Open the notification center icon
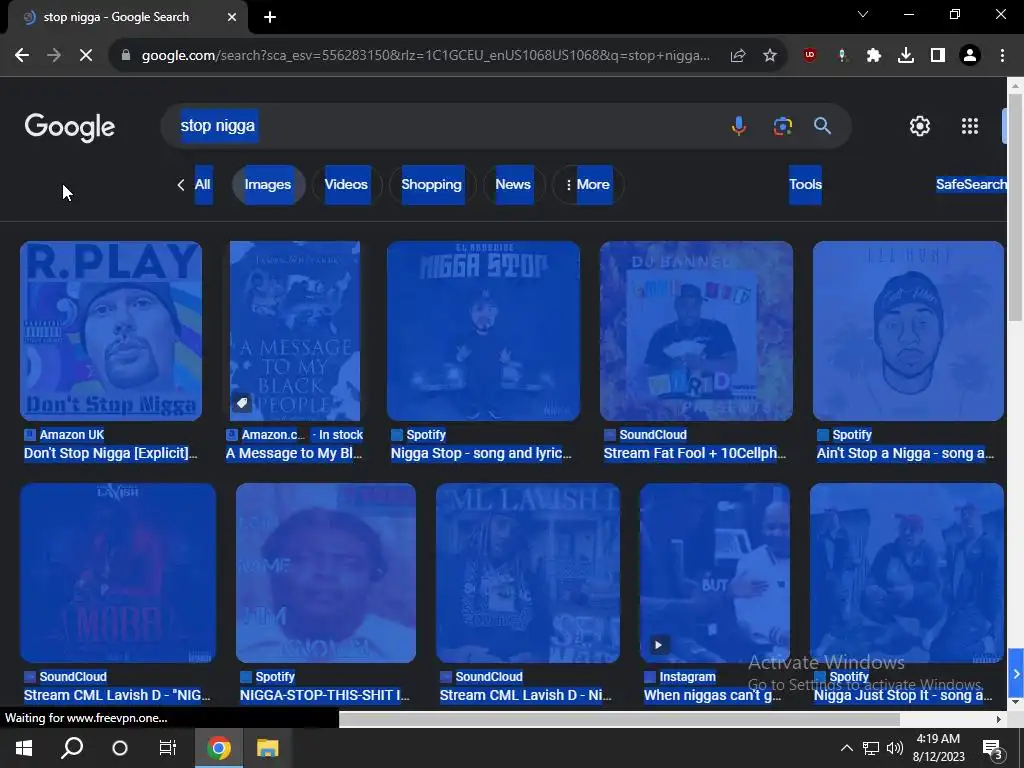Image resolution: width=1024 pixels, height=768 pixels. tap(993, 749)
